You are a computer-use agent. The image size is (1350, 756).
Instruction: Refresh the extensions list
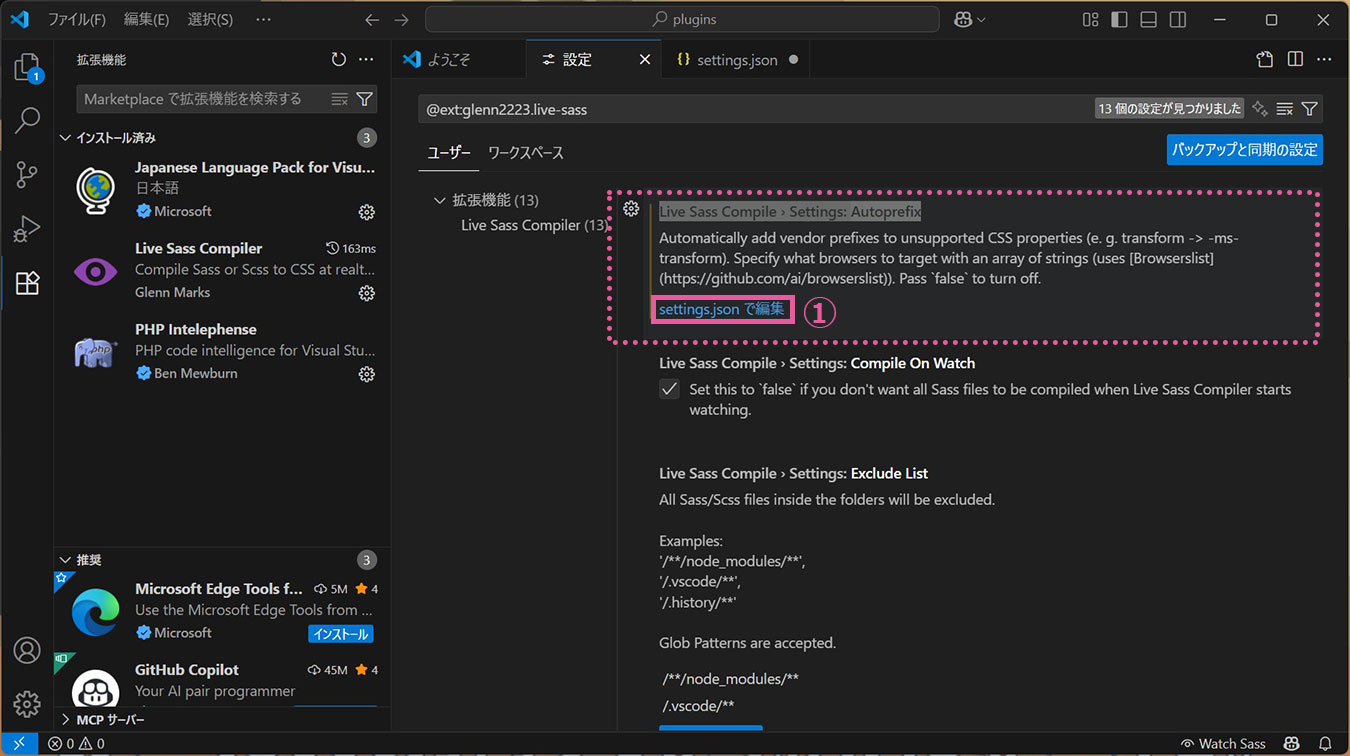[339, 60]
